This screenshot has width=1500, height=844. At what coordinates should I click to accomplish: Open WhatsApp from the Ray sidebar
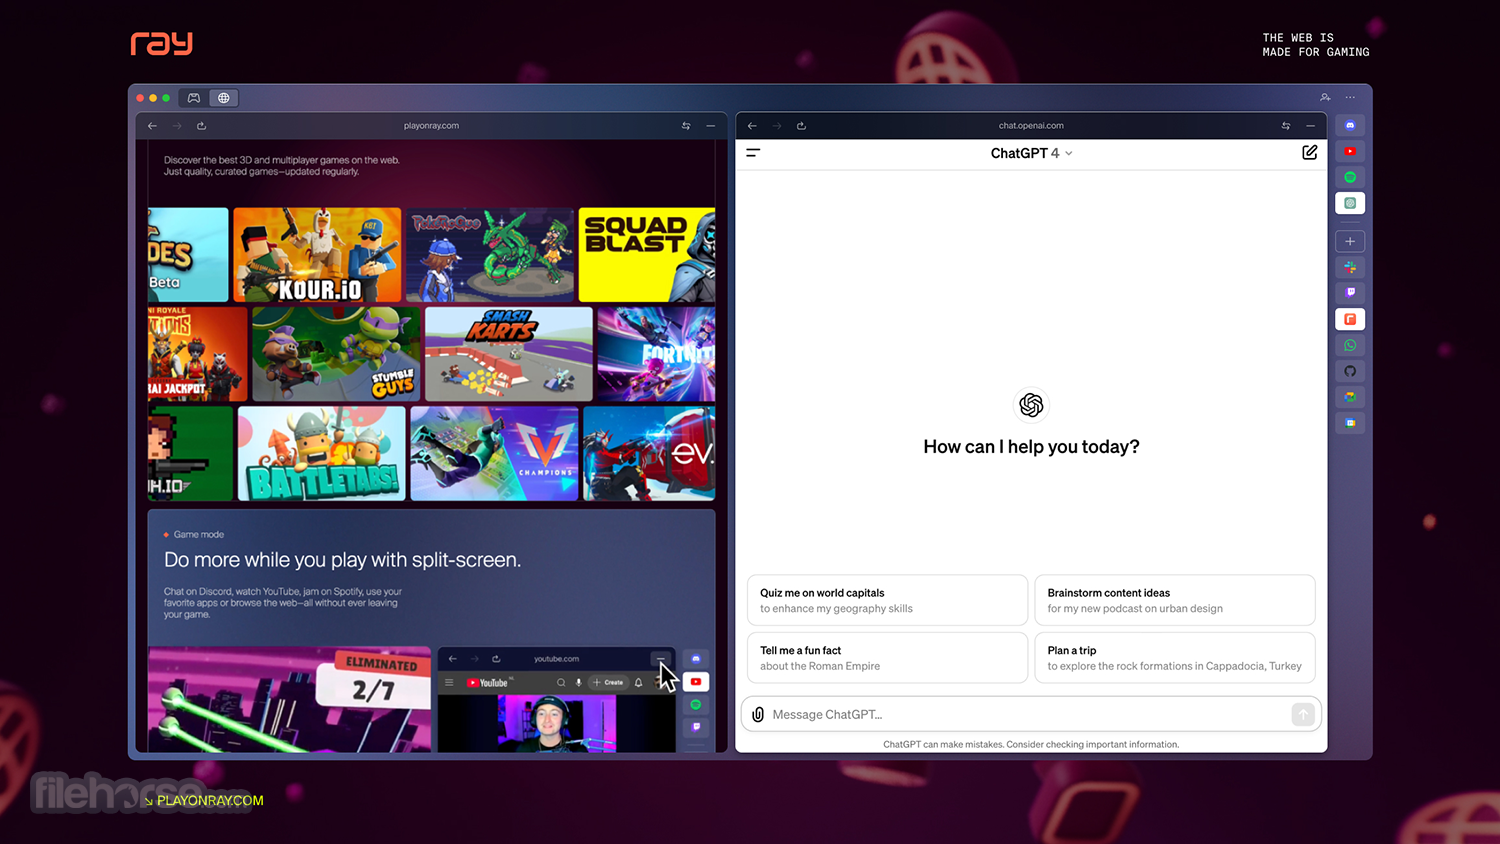[1350, 345]
